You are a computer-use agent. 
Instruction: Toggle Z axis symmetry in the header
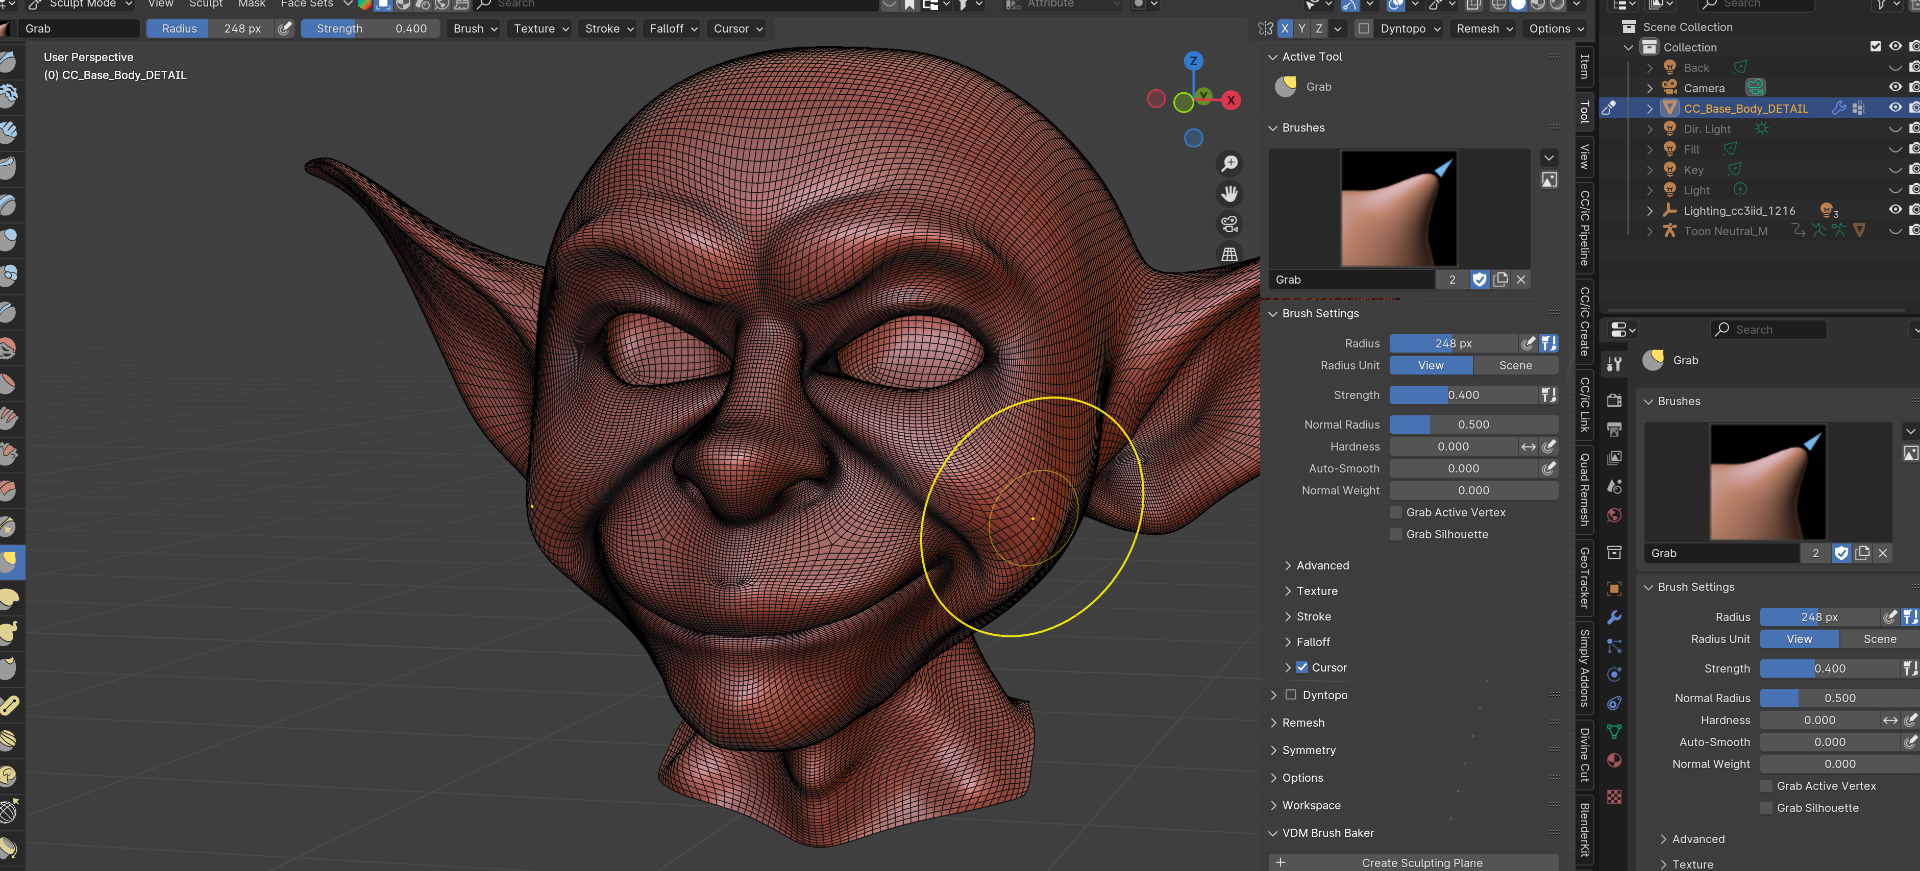(1319, 29)
